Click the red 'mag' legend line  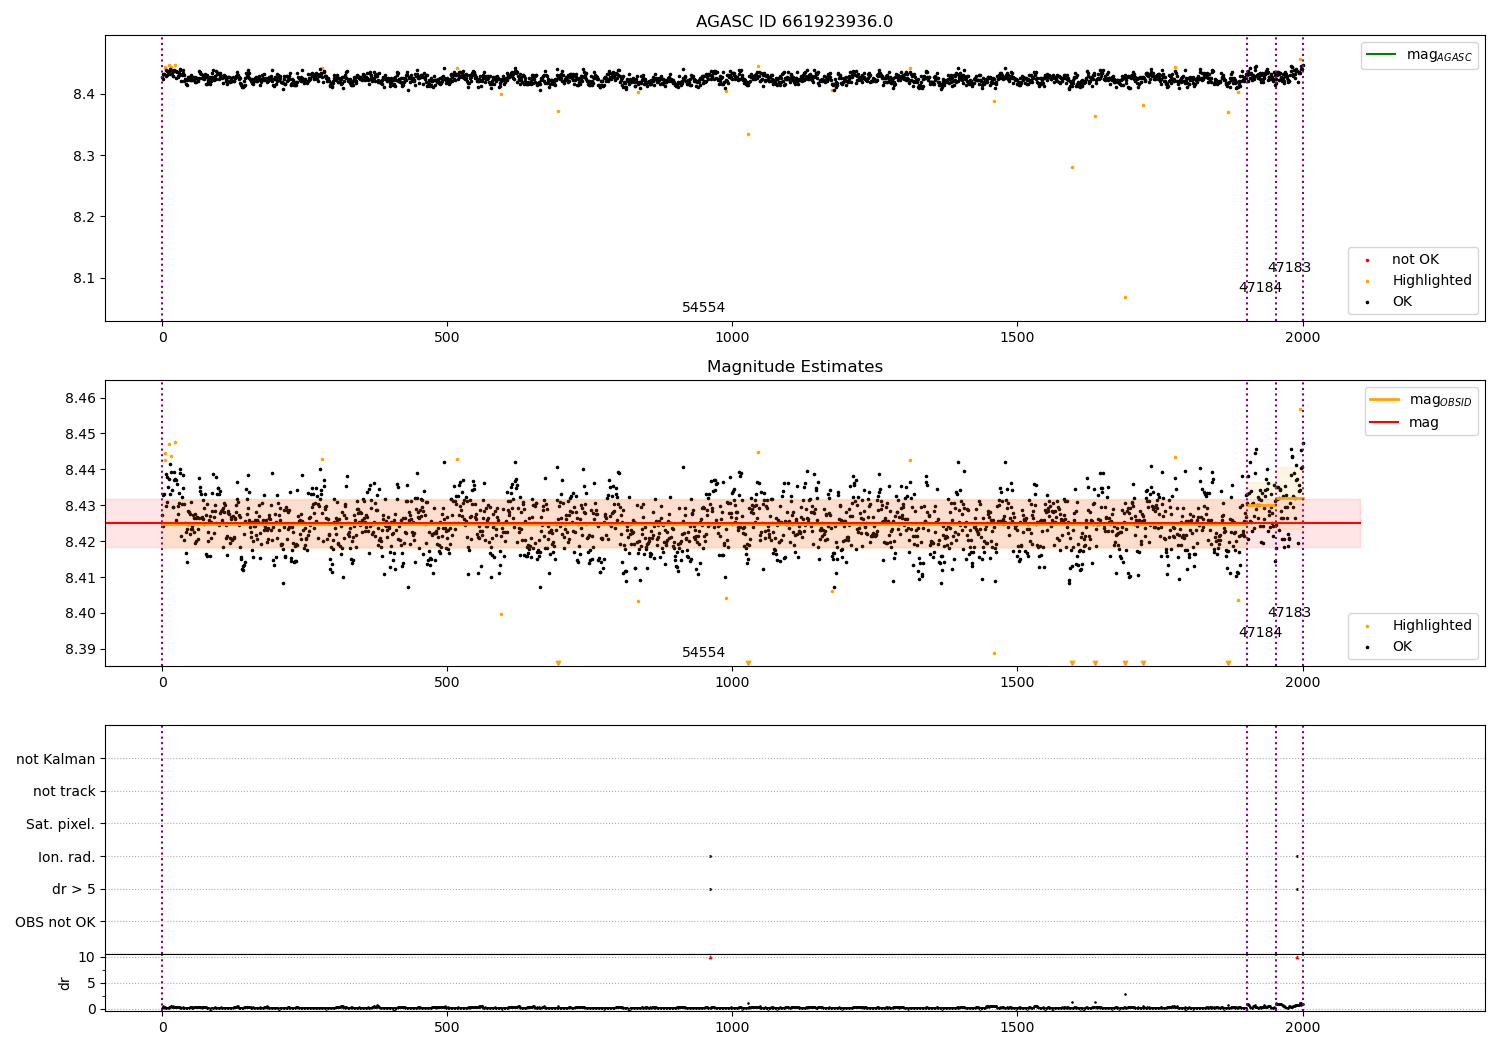pyautogui.click(x=1385, y=422)
